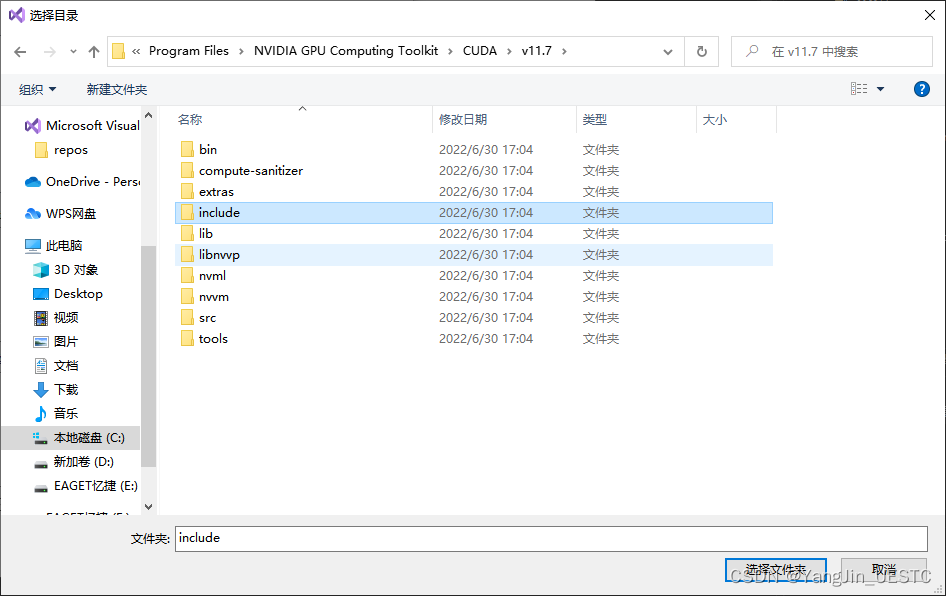
Task: Open view options dropdown arrow
Action: point(880,89)
